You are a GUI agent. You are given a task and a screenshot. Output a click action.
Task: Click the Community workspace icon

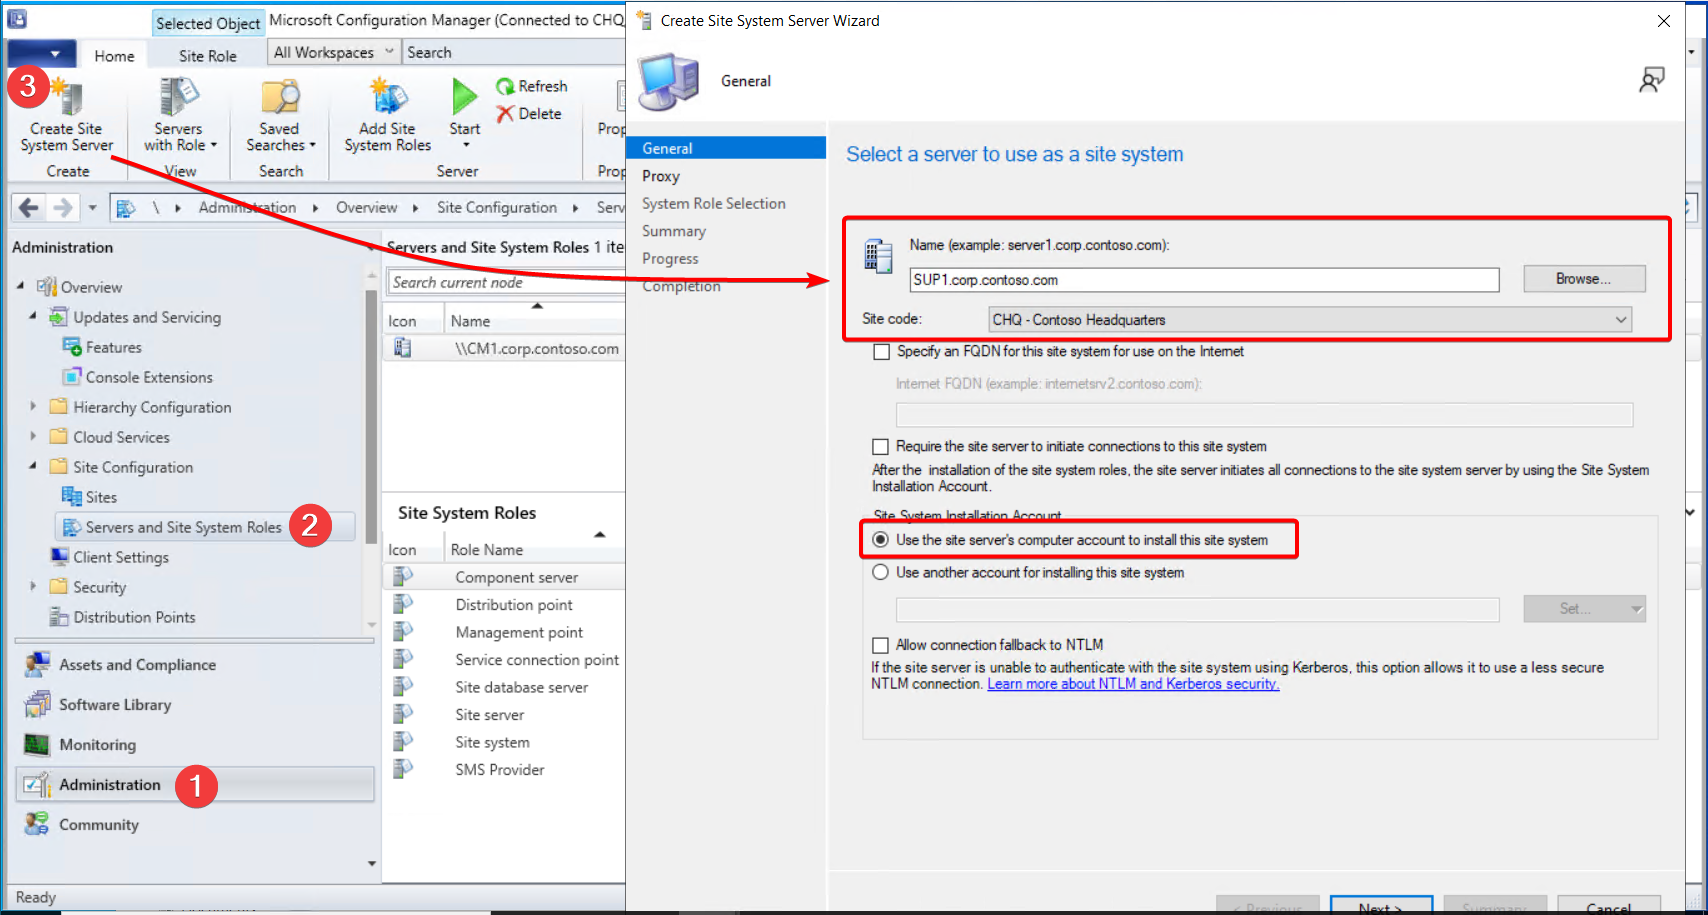38,825
